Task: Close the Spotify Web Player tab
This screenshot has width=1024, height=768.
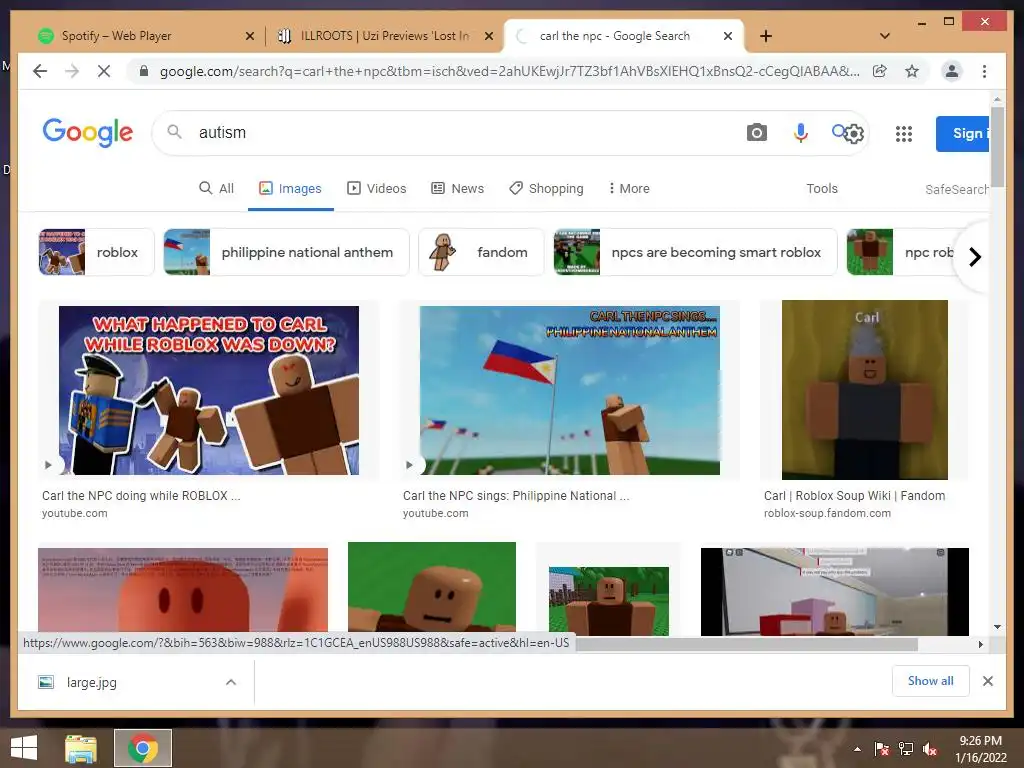Action: (249, 37)
